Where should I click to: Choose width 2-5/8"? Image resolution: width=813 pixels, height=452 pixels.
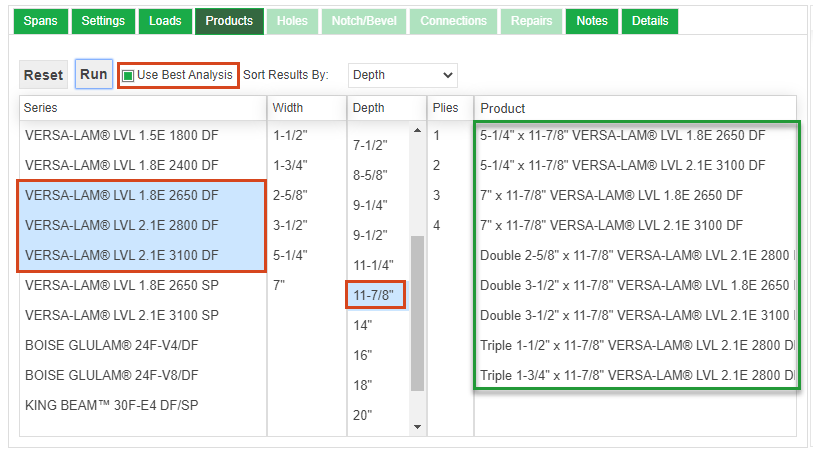click(x=306, y=195)
